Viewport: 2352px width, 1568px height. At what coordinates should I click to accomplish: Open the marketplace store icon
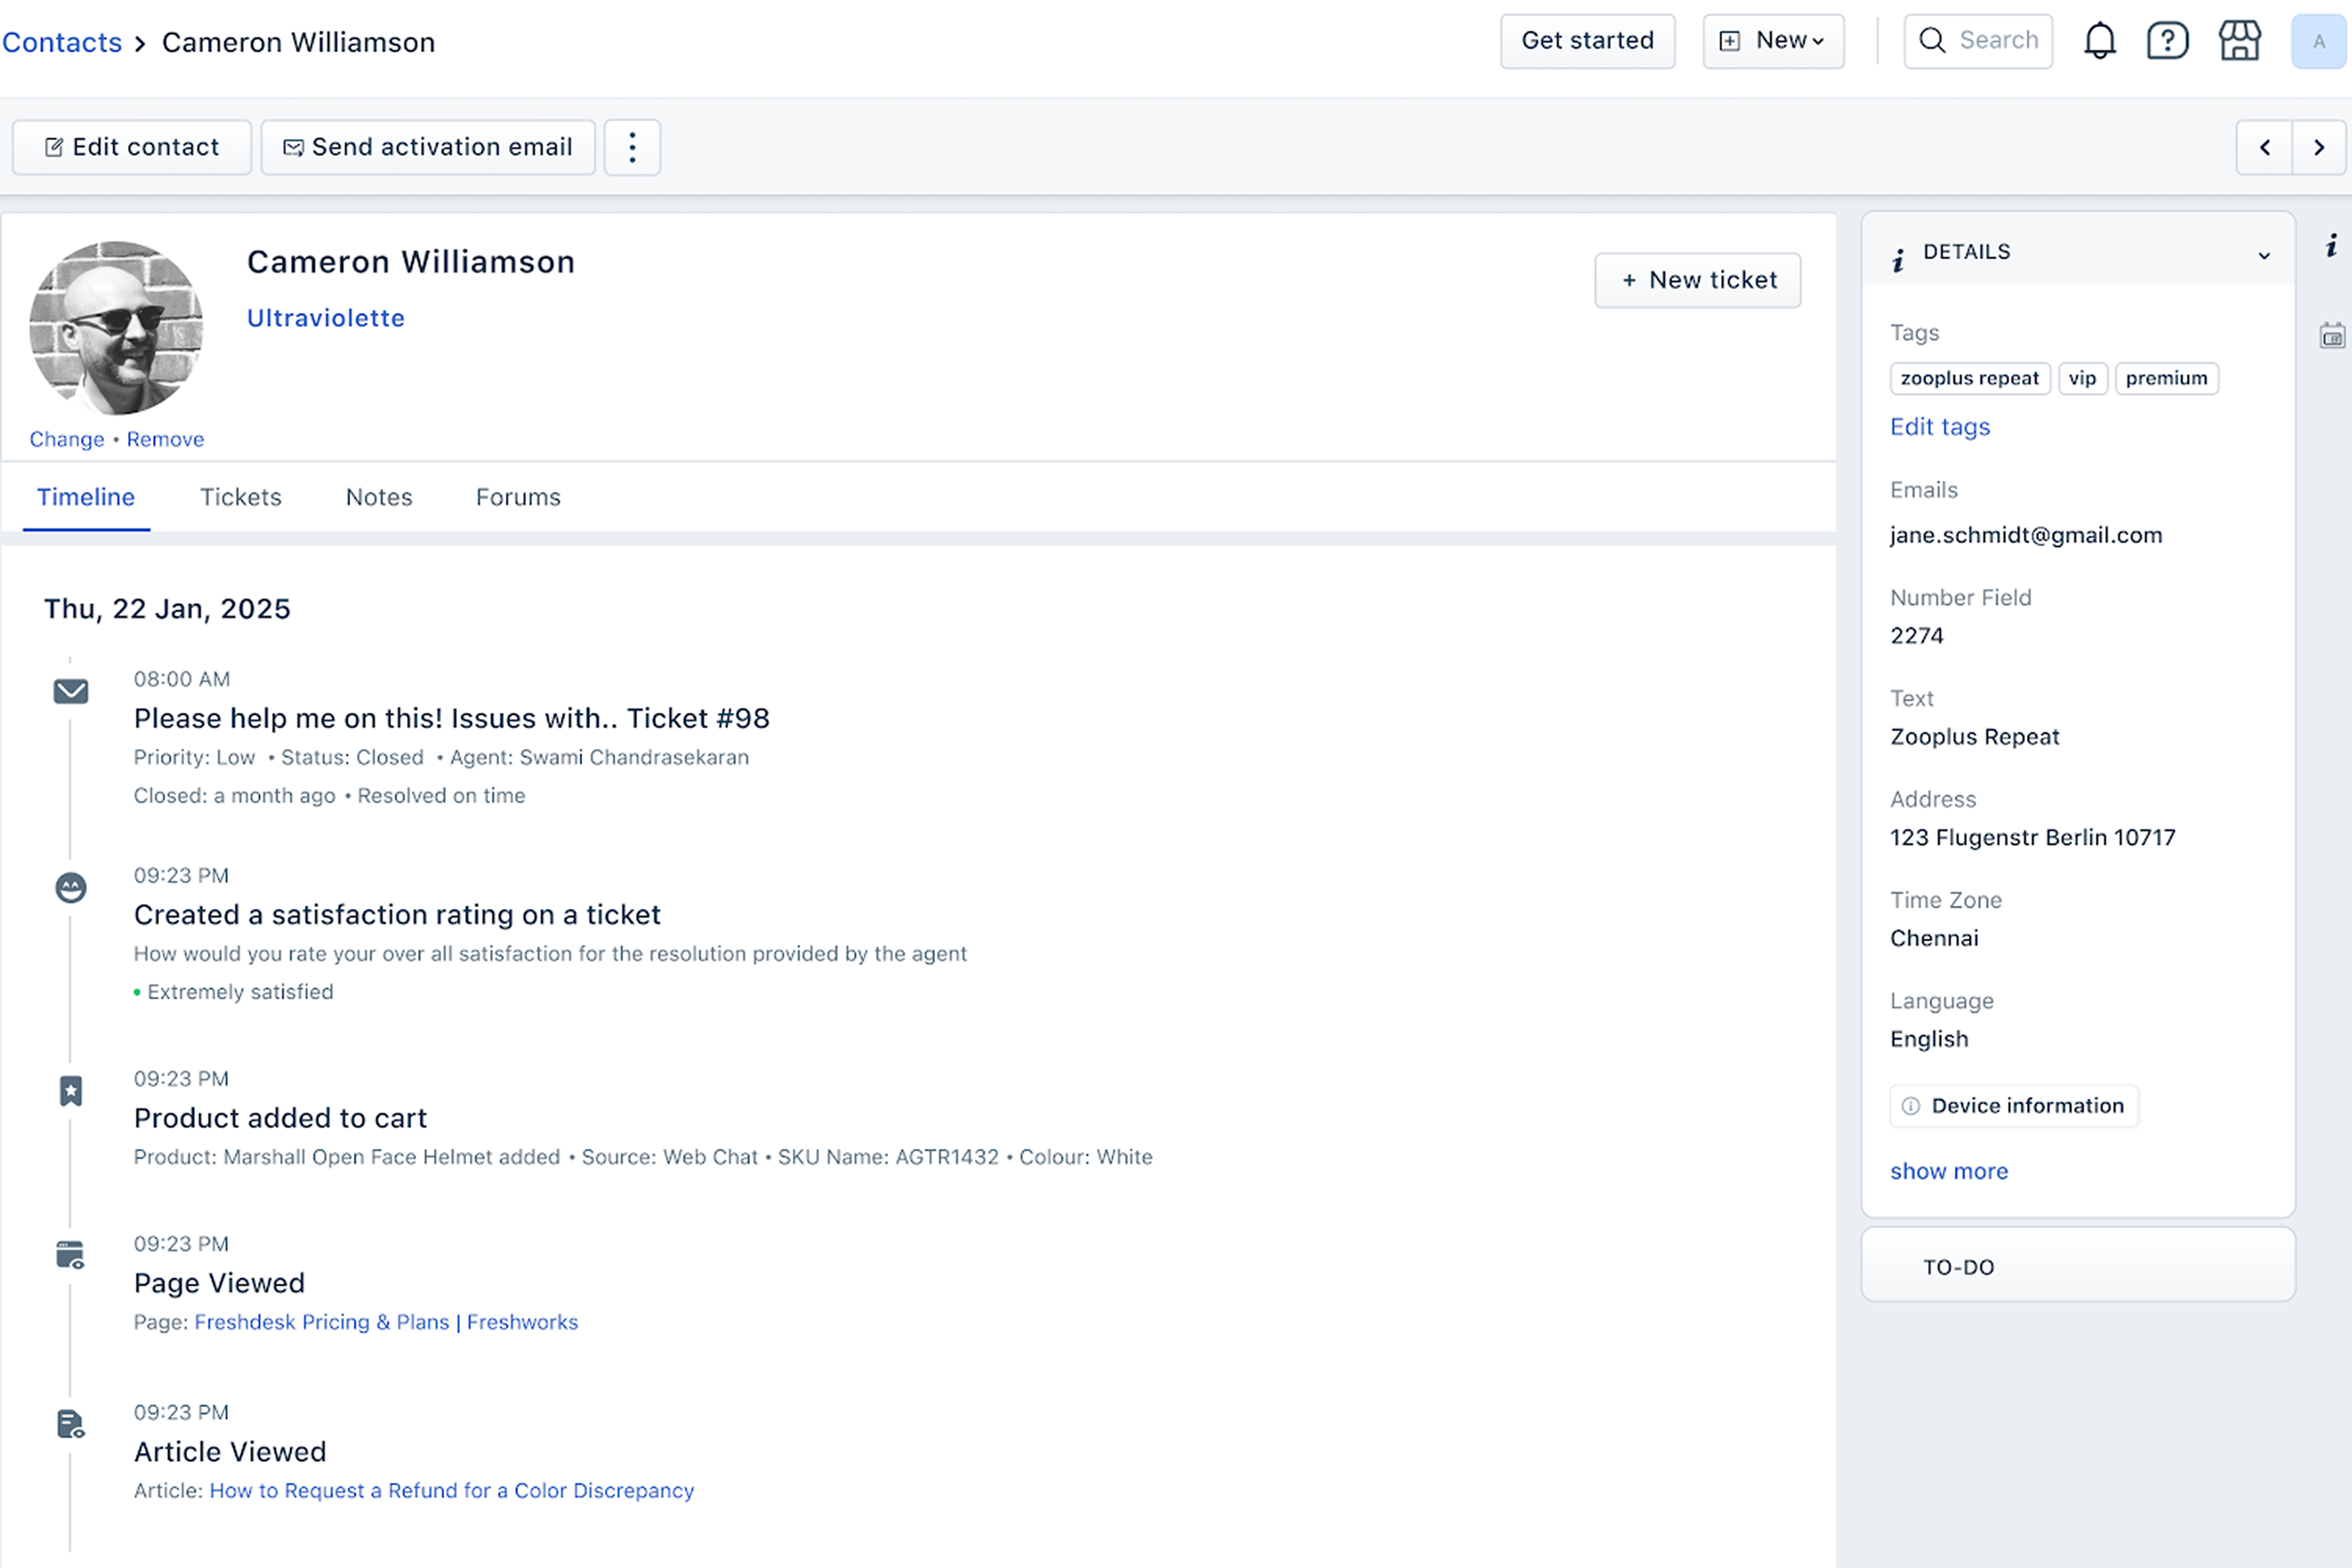pyautogui.click(x=2239, y=41)
